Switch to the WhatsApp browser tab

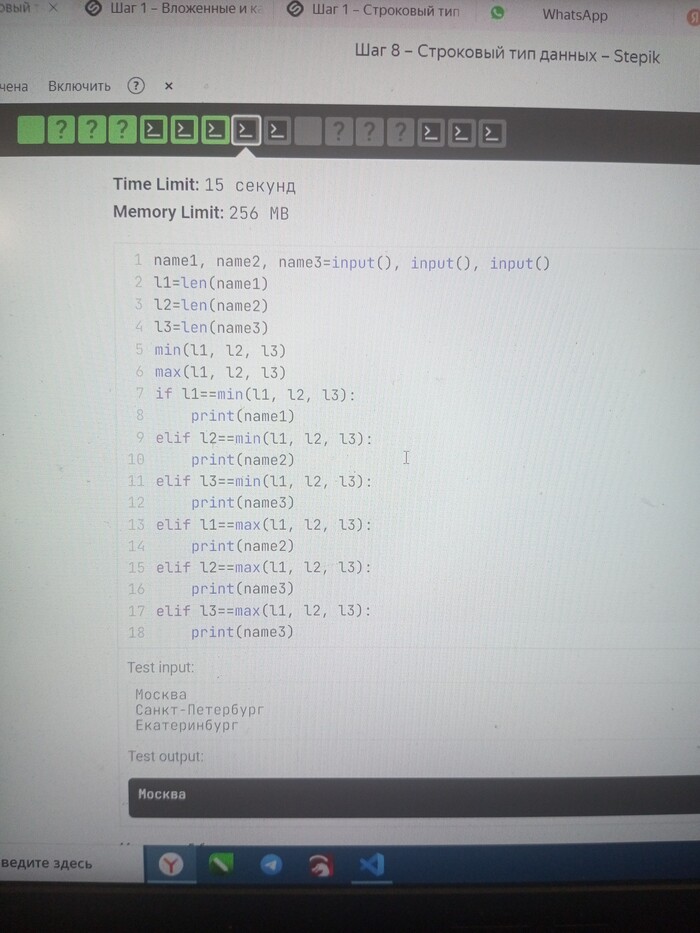click(x=574, y=14)
